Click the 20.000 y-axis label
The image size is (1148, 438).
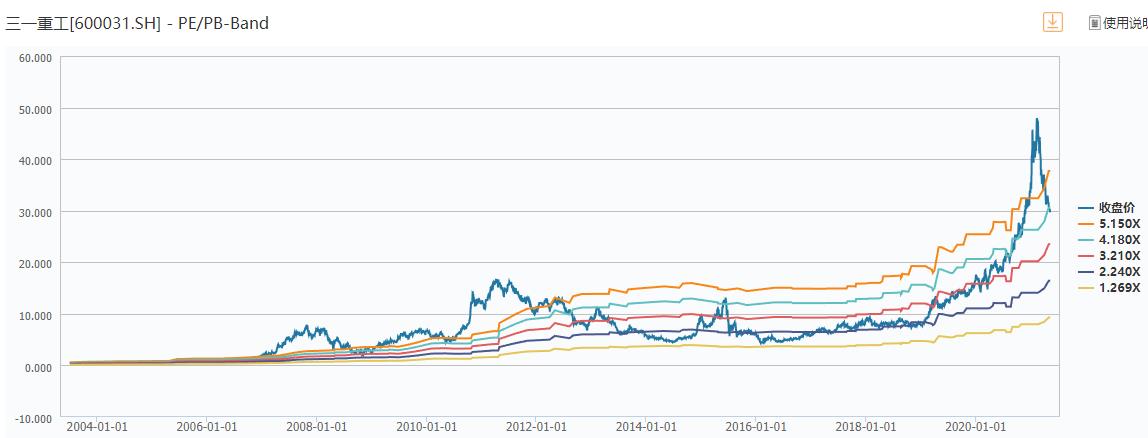click(x=36, y=263)
